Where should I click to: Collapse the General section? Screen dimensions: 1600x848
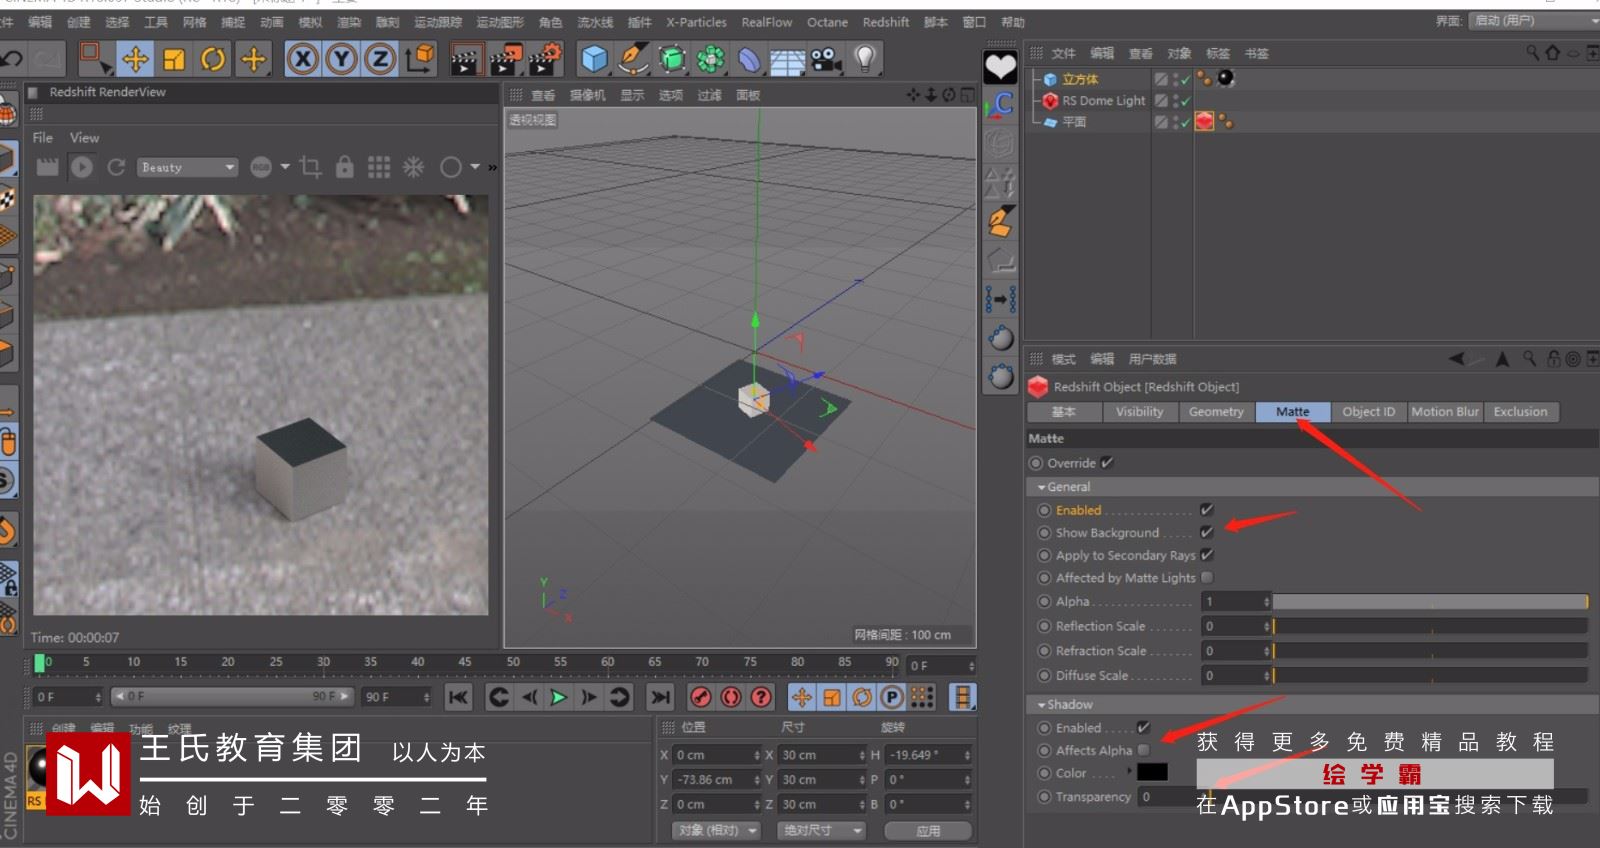[x=1042, y=487]
